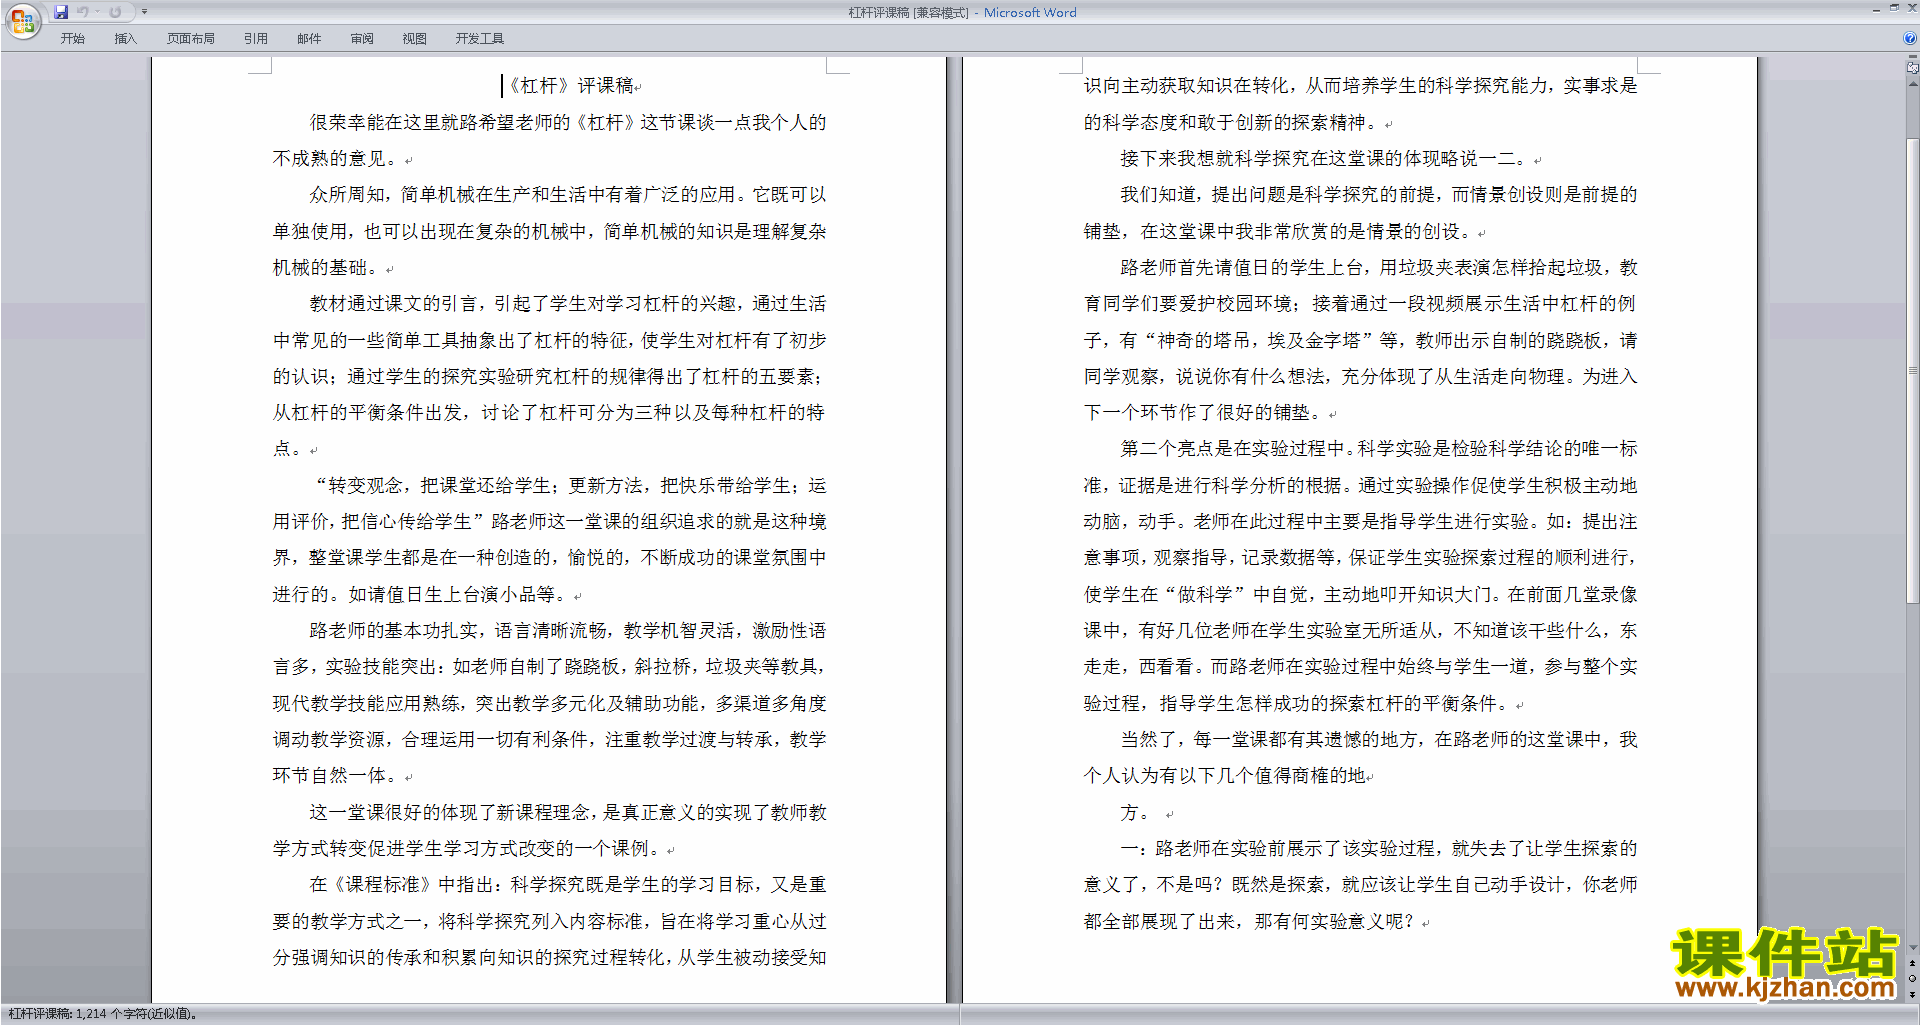Click the paragraph starting 教材通过课文的引言

(550, 376)
